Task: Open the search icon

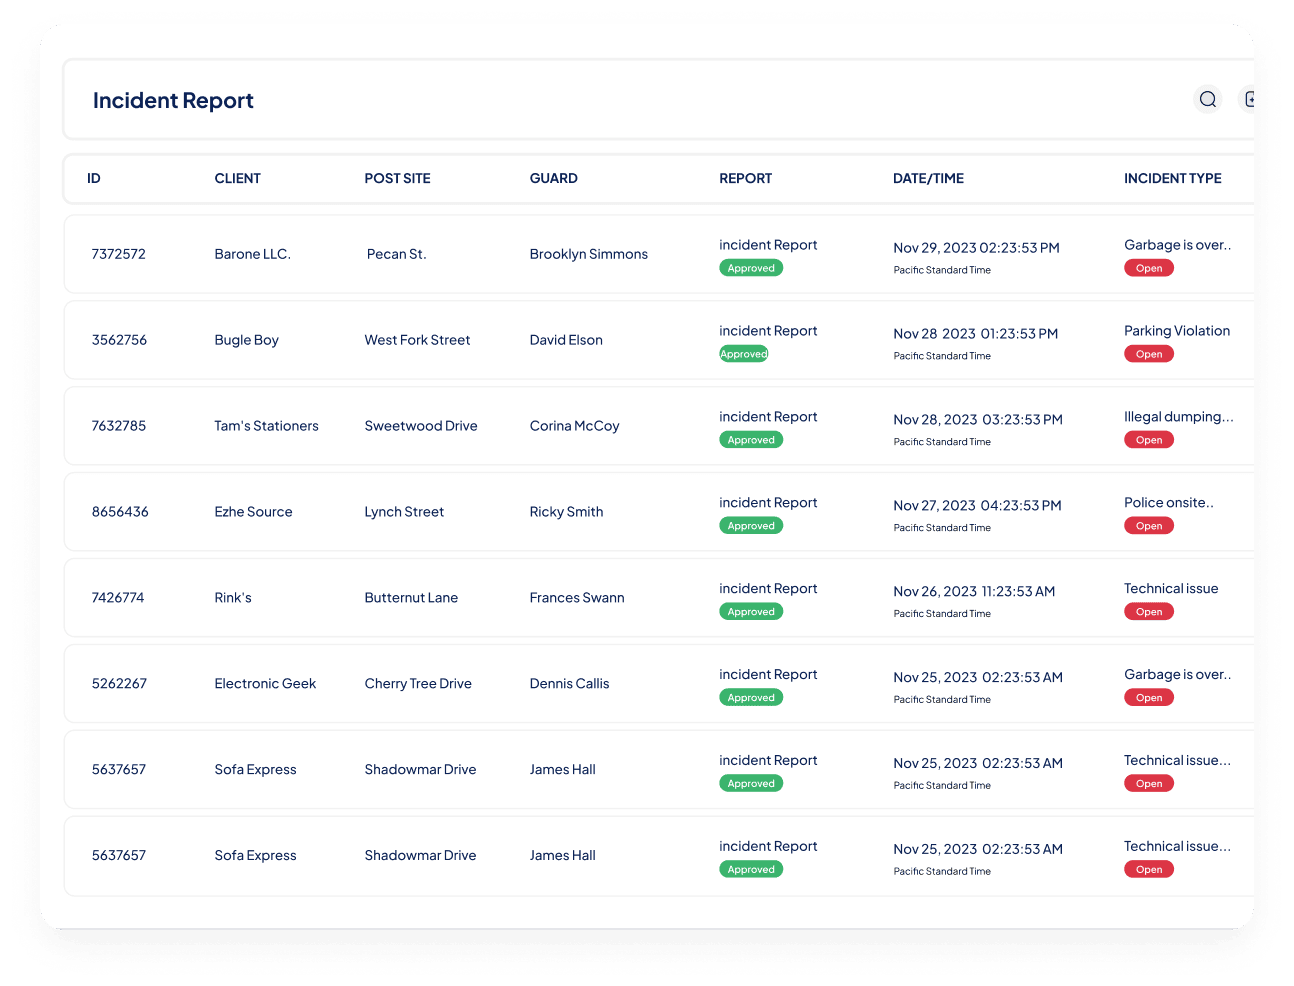Action: (x=1207, y=99)
